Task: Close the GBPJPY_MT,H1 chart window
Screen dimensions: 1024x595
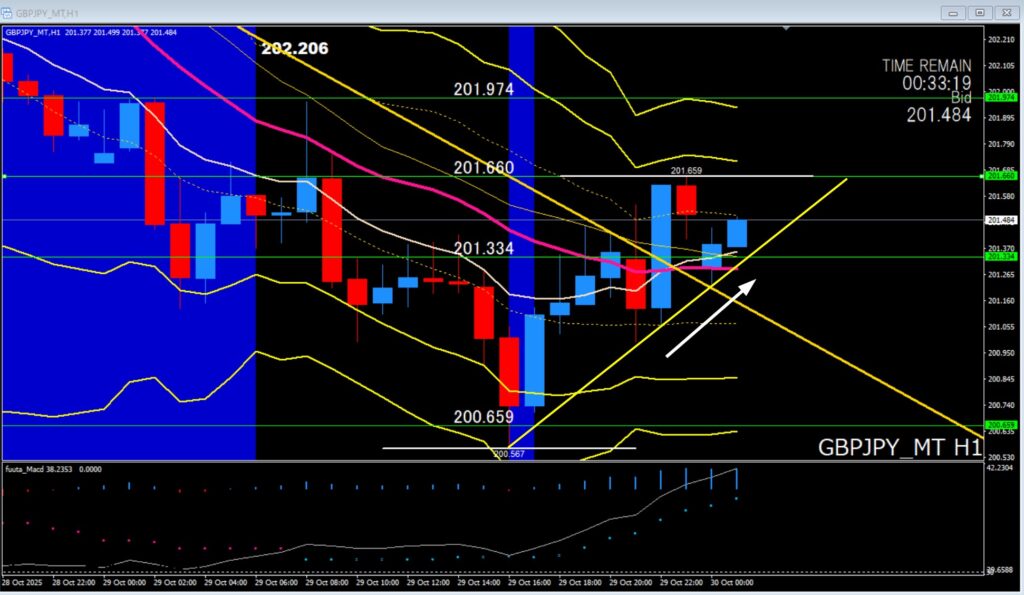Action: tap(1006, 12)
